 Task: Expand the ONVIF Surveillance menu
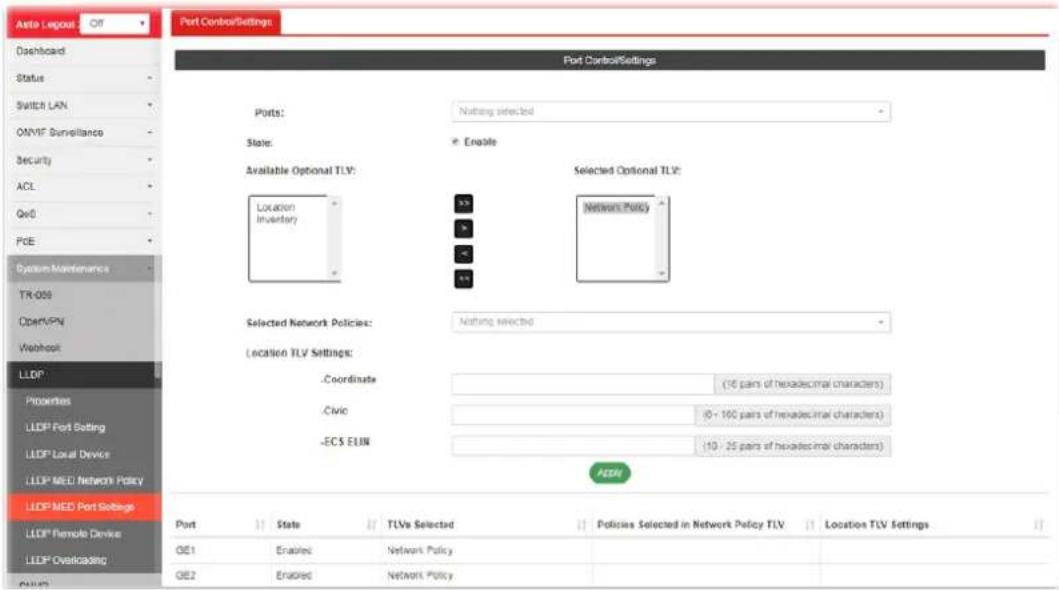pos(84,132)
